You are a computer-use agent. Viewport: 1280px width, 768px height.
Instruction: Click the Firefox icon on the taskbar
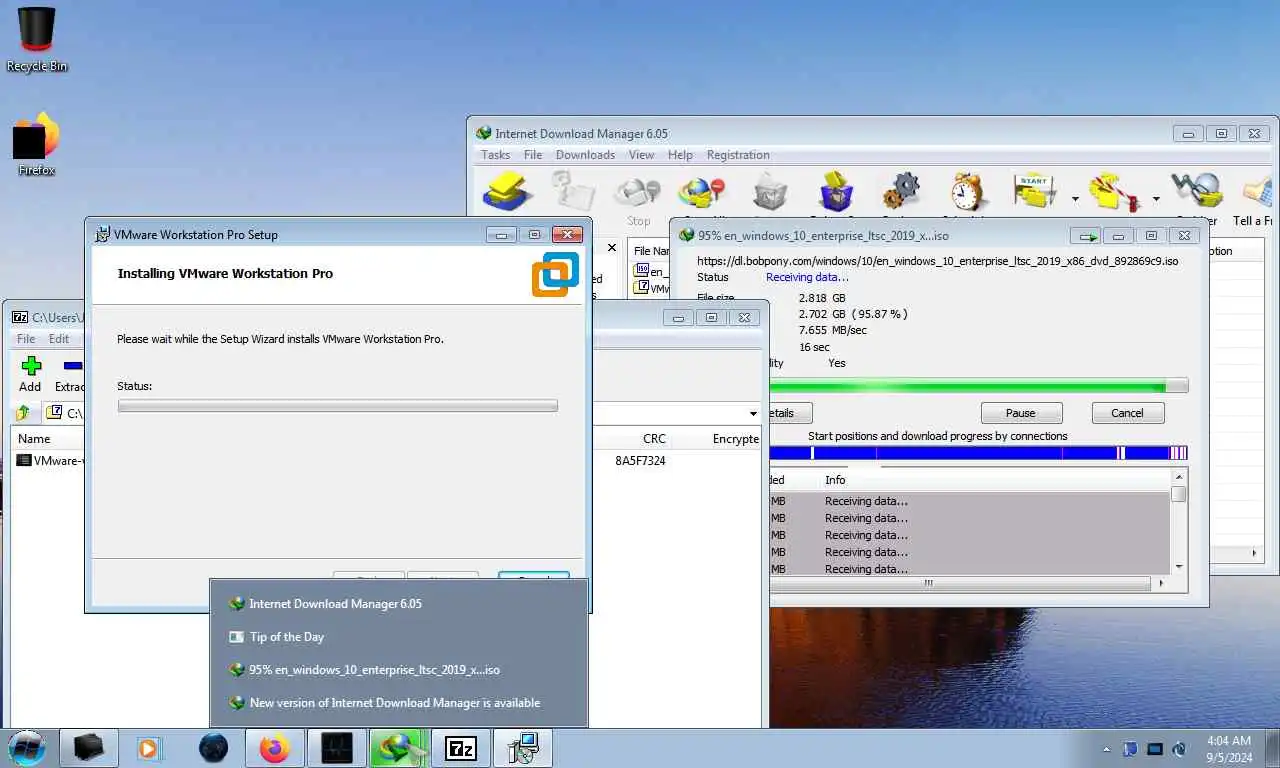tap(273, 748)
